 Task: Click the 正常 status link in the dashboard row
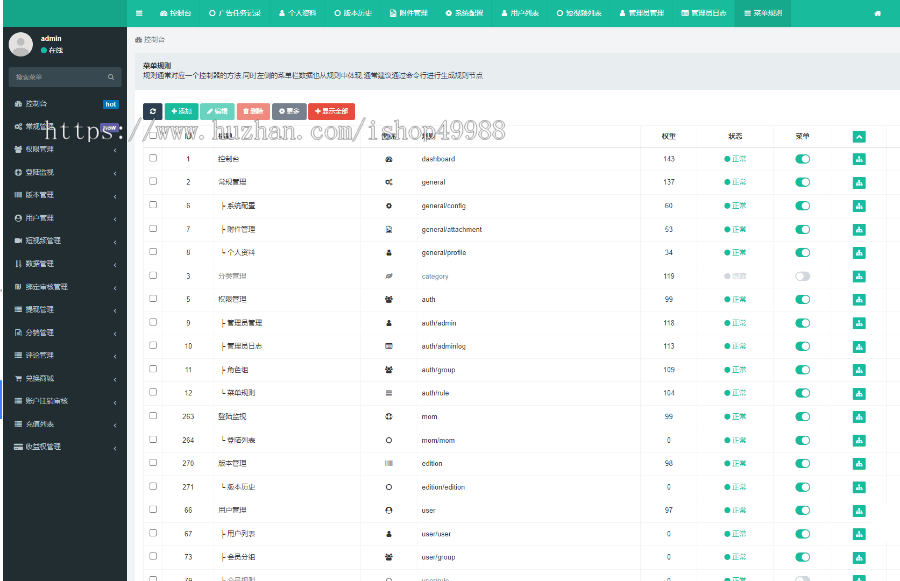tap(735, 159)
